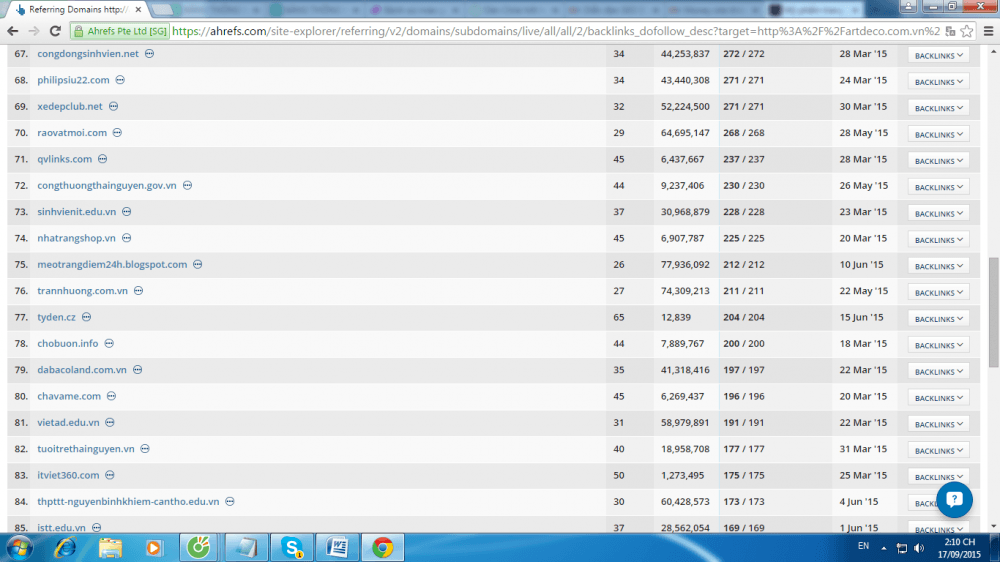Open the congdongsinhvien.net domain link
The height and width of the screenshot is (562, 1000).
click(x=87, y=54)
